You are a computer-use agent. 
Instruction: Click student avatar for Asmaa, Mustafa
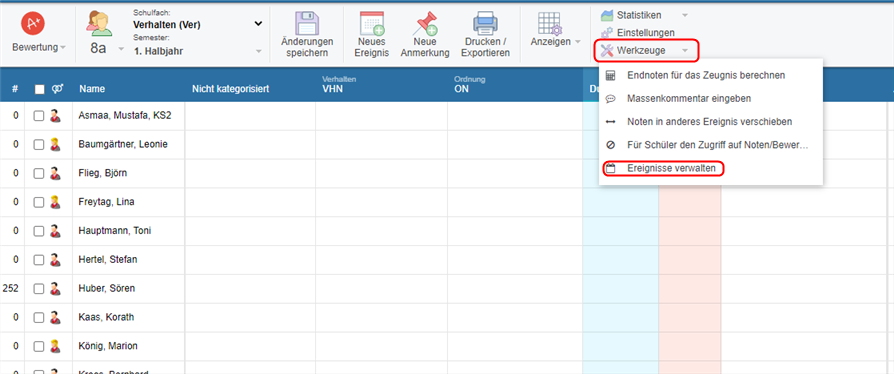pos(55,116)
